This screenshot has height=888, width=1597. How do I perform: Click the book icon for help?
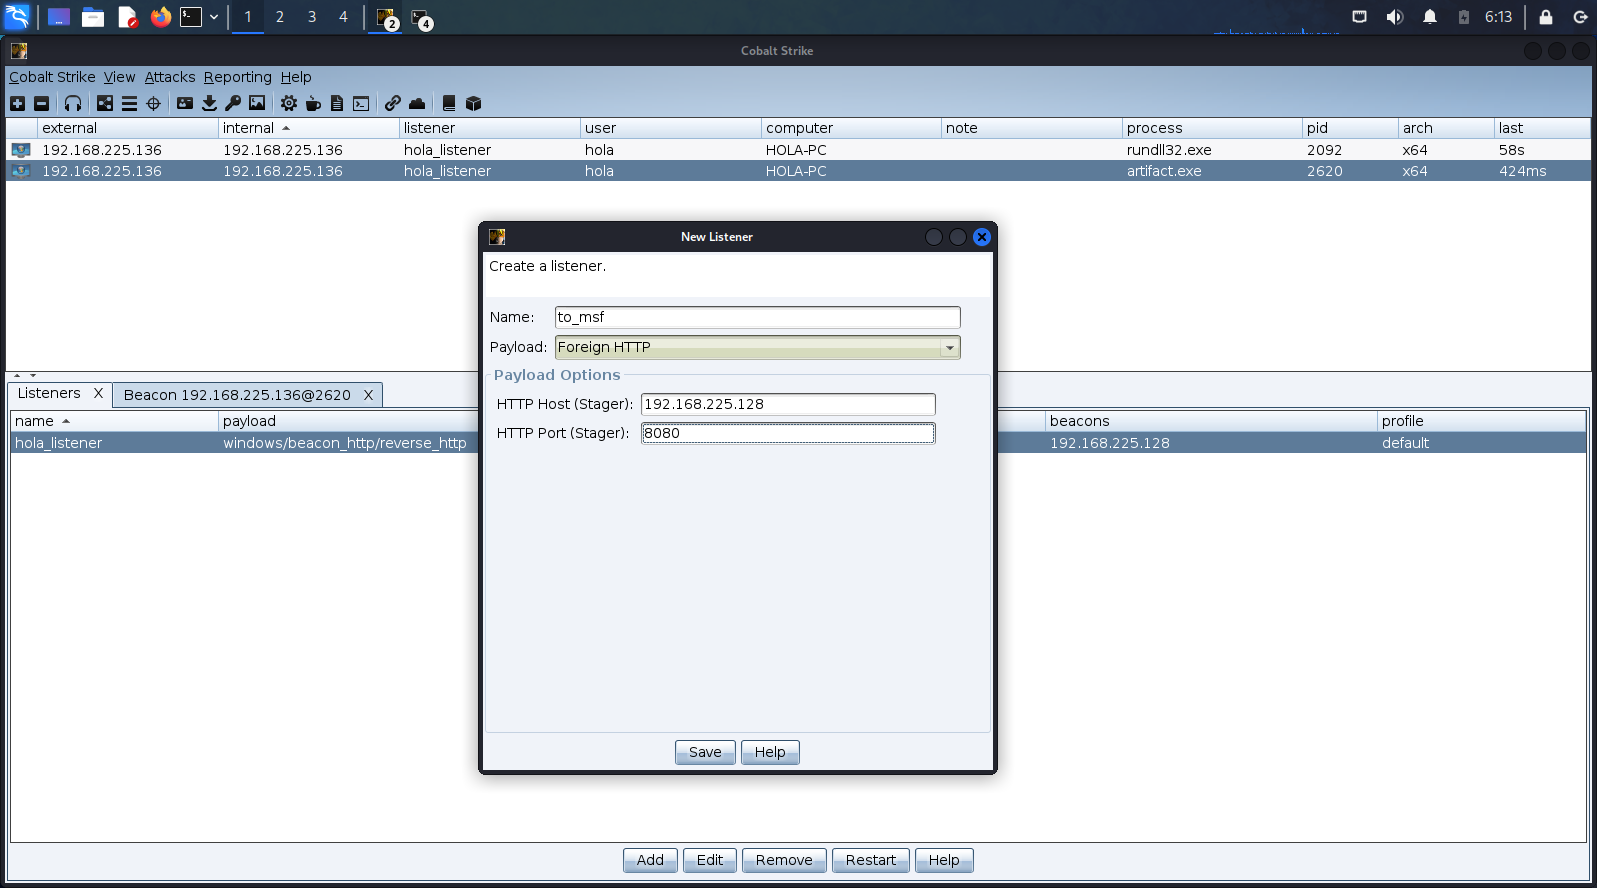(x=449, y=103)
